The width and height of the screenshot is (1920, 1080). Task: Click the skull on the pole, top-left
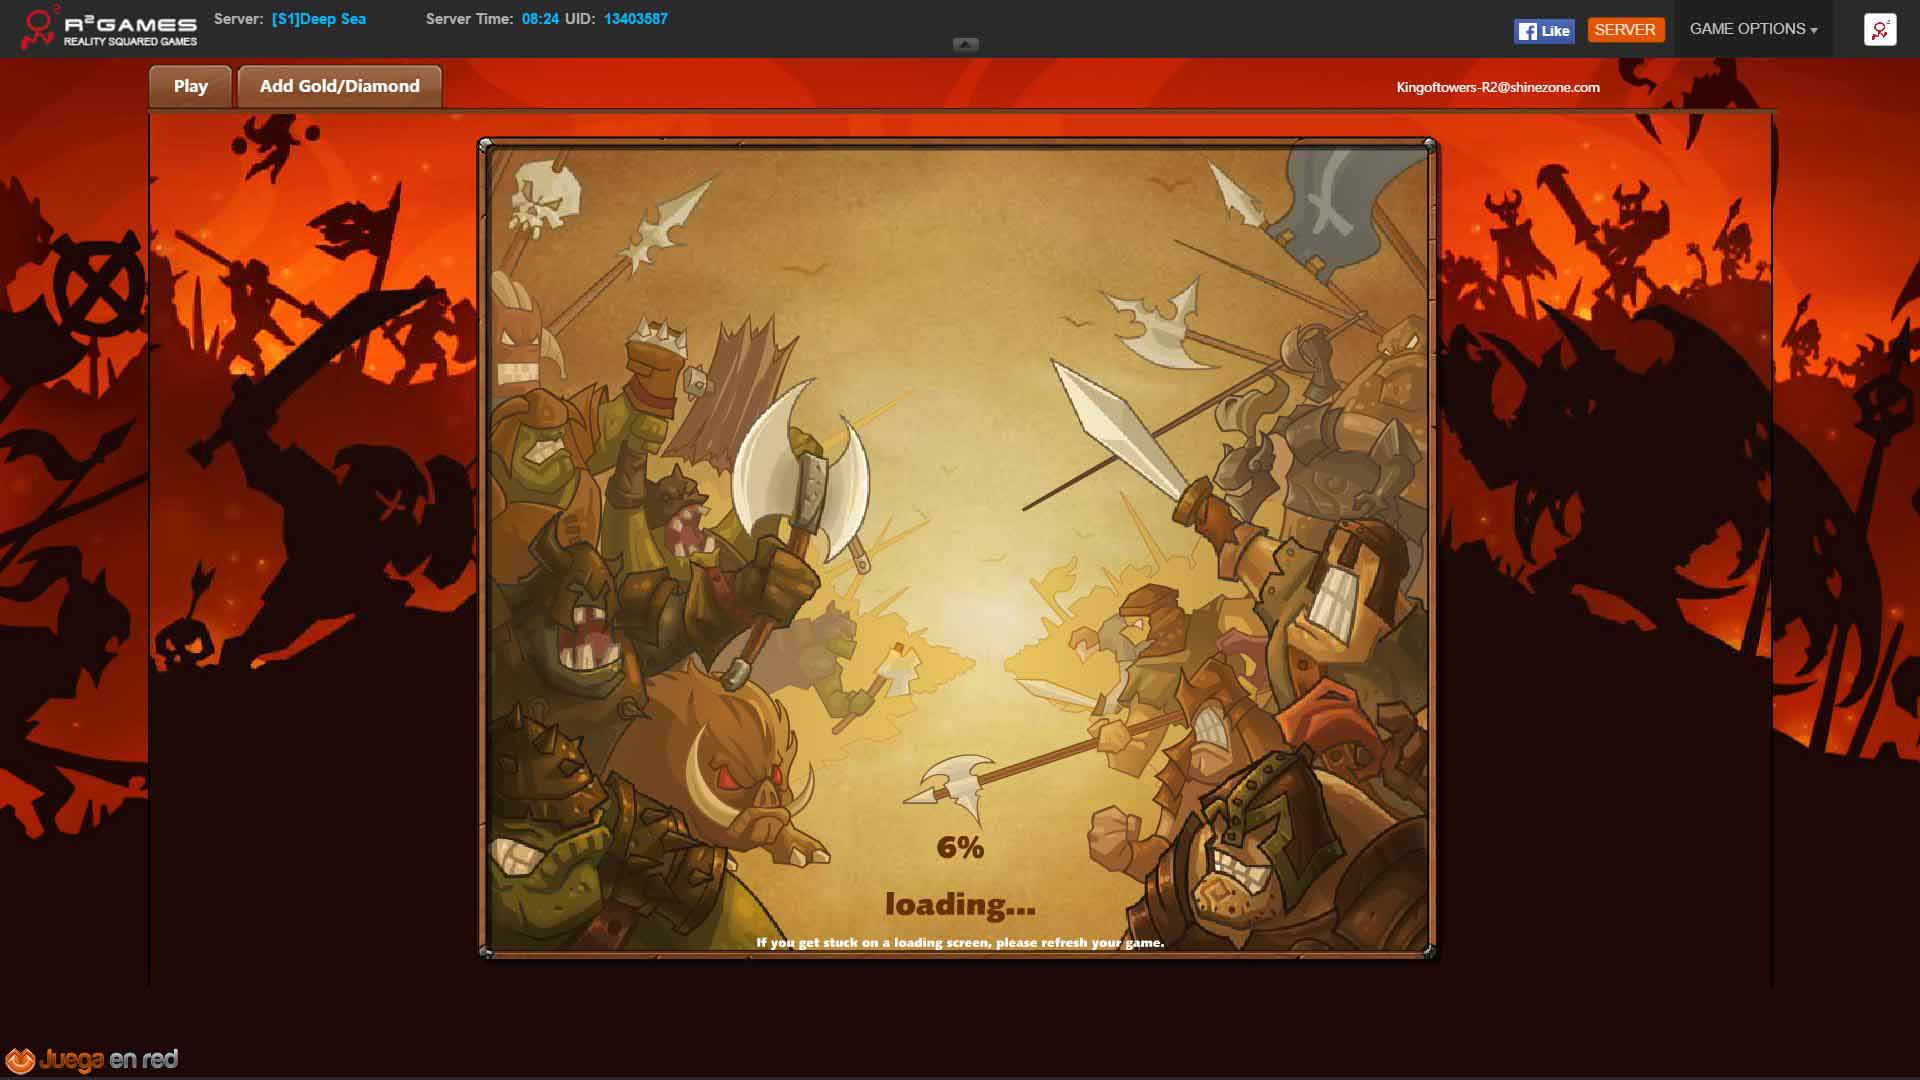coord(543,196)
